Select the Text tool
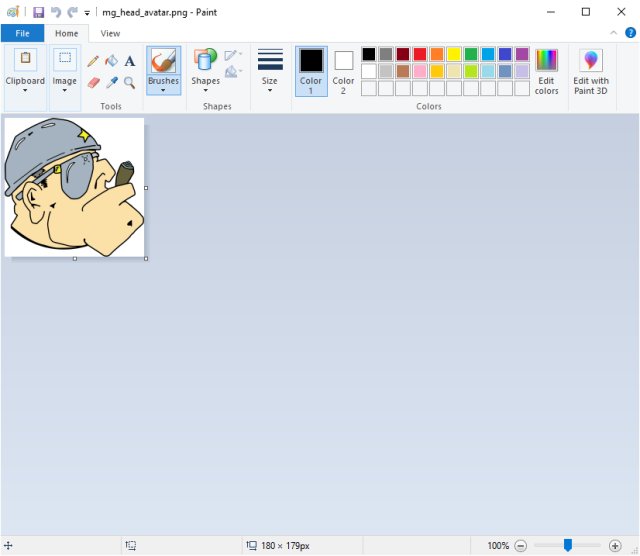 [x=129, y=61]
